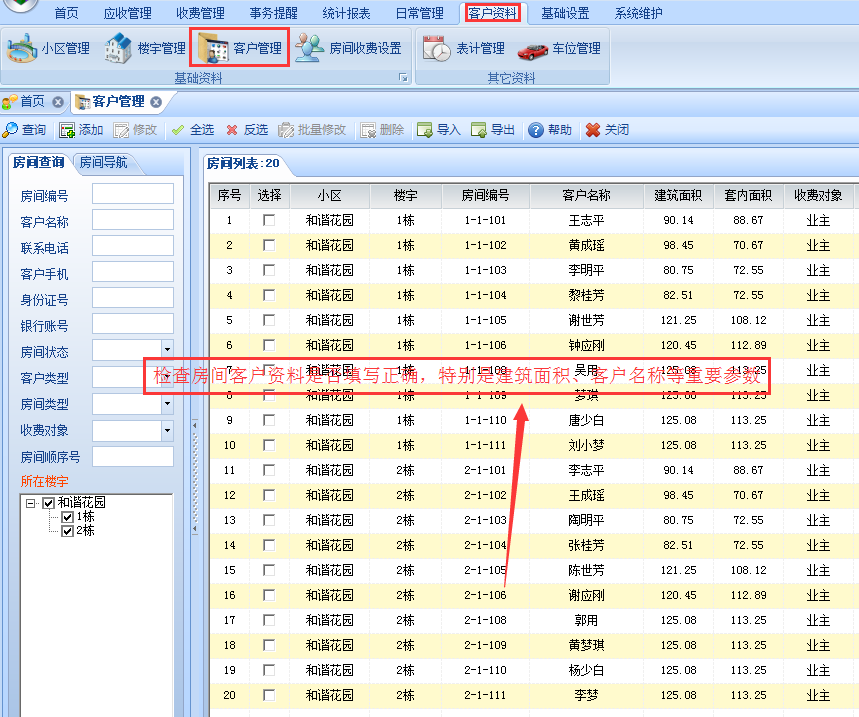Open 表计管理 meter icon
Viewport: 859px width, 717px height.
[437, 48]
